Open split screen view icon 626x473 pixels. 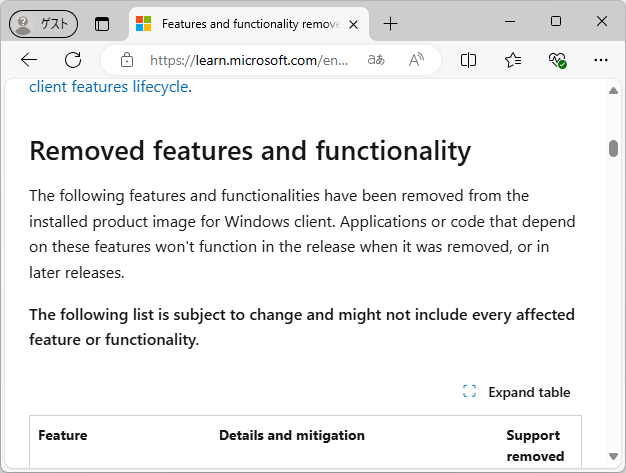coord(468,60)
